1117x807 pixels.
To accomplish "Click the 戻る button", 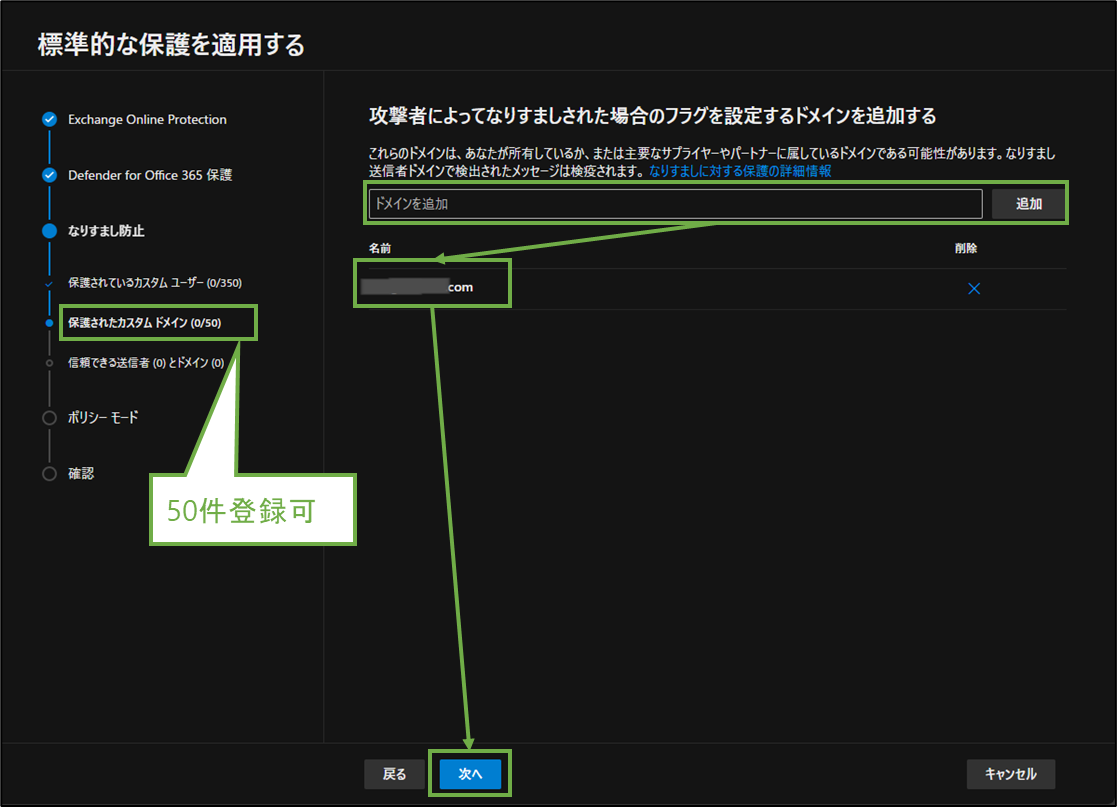I will pyautogui.click(x=395, y=774).
